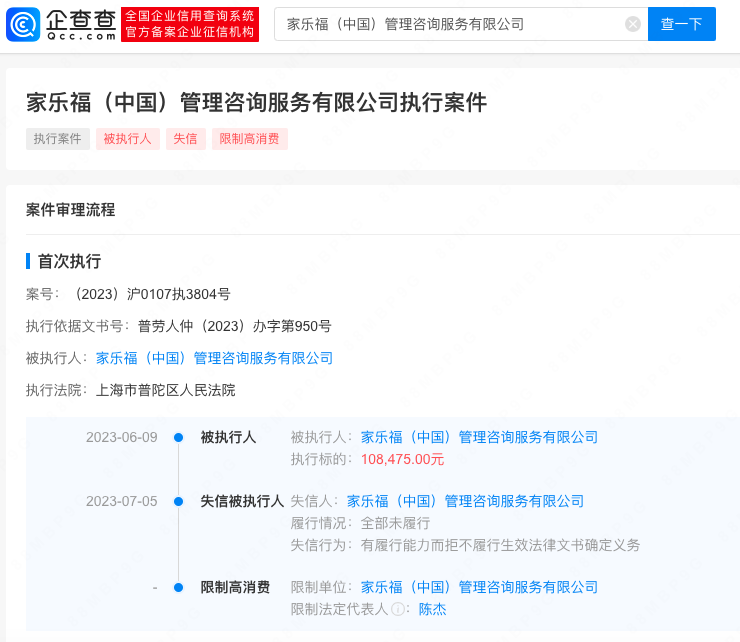Image resolution: width=740 pixels, height=642 pixels.
Task: Open the company link next to 被执行人 under 首次执行
Action: pyautogui.click(x=214, y=358)
